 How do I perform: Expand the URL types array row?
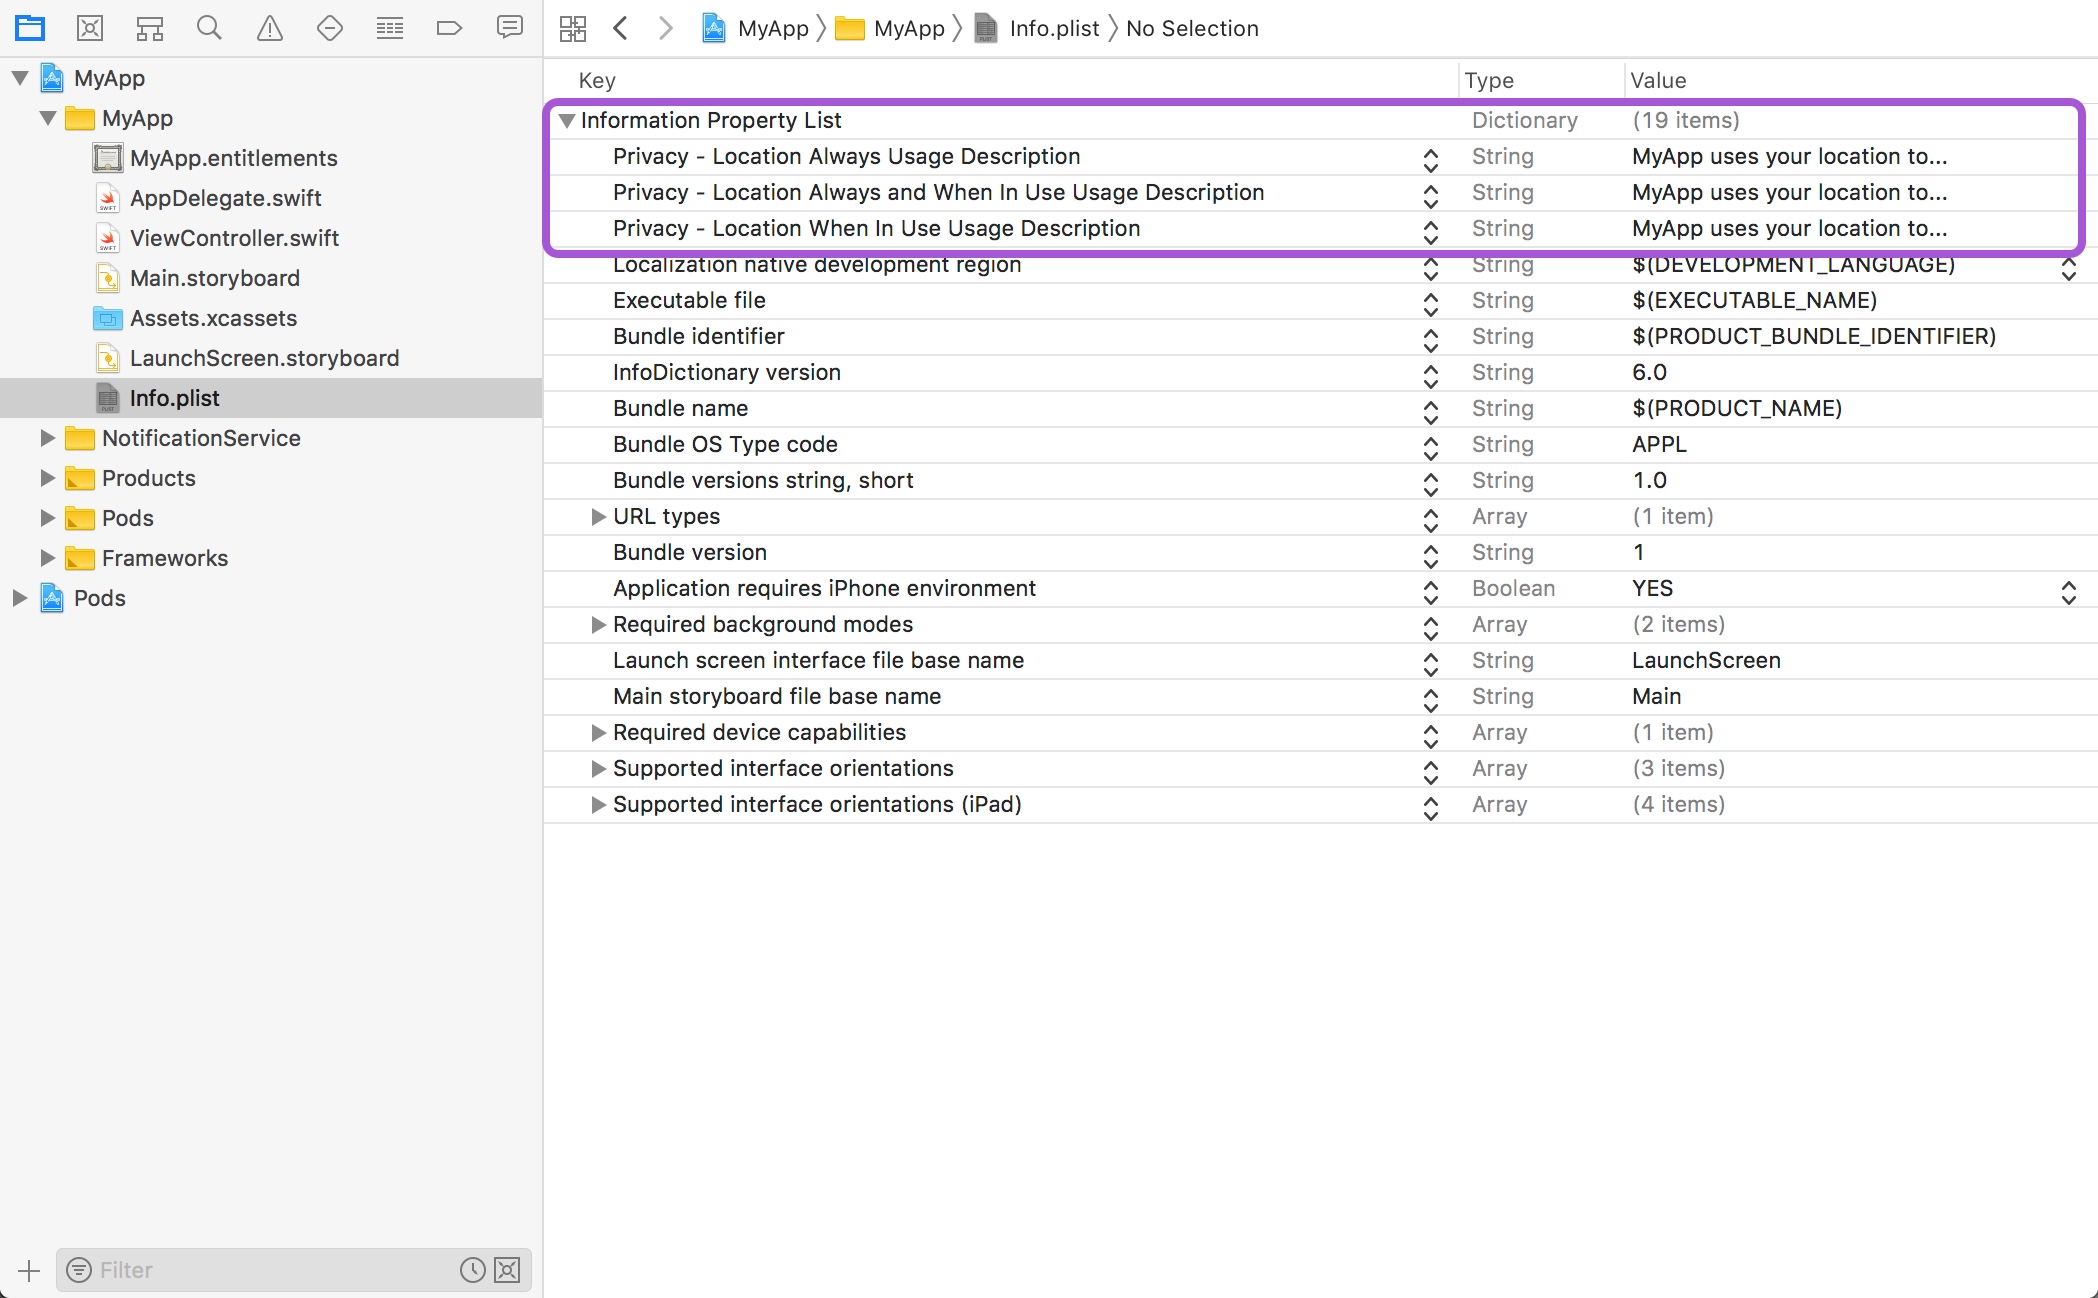point(598,516)
